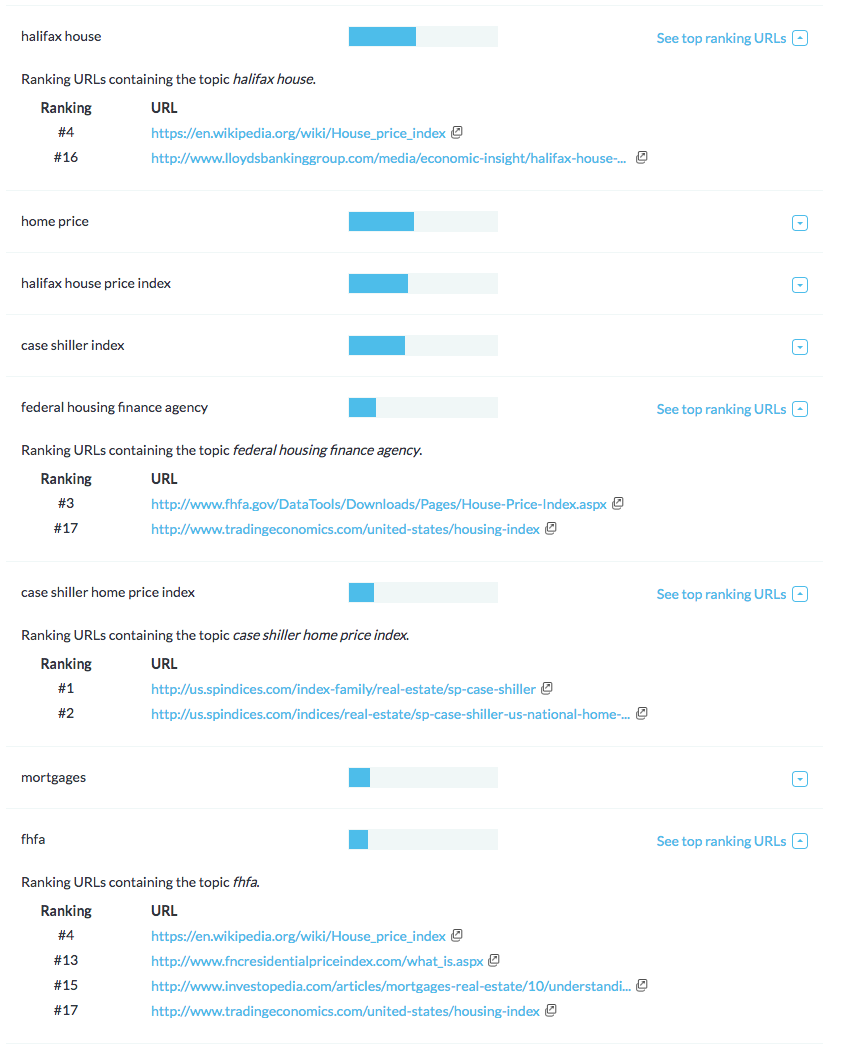Click the case shiller home price index bar
845x1055 pixels.
pos(422,593)
